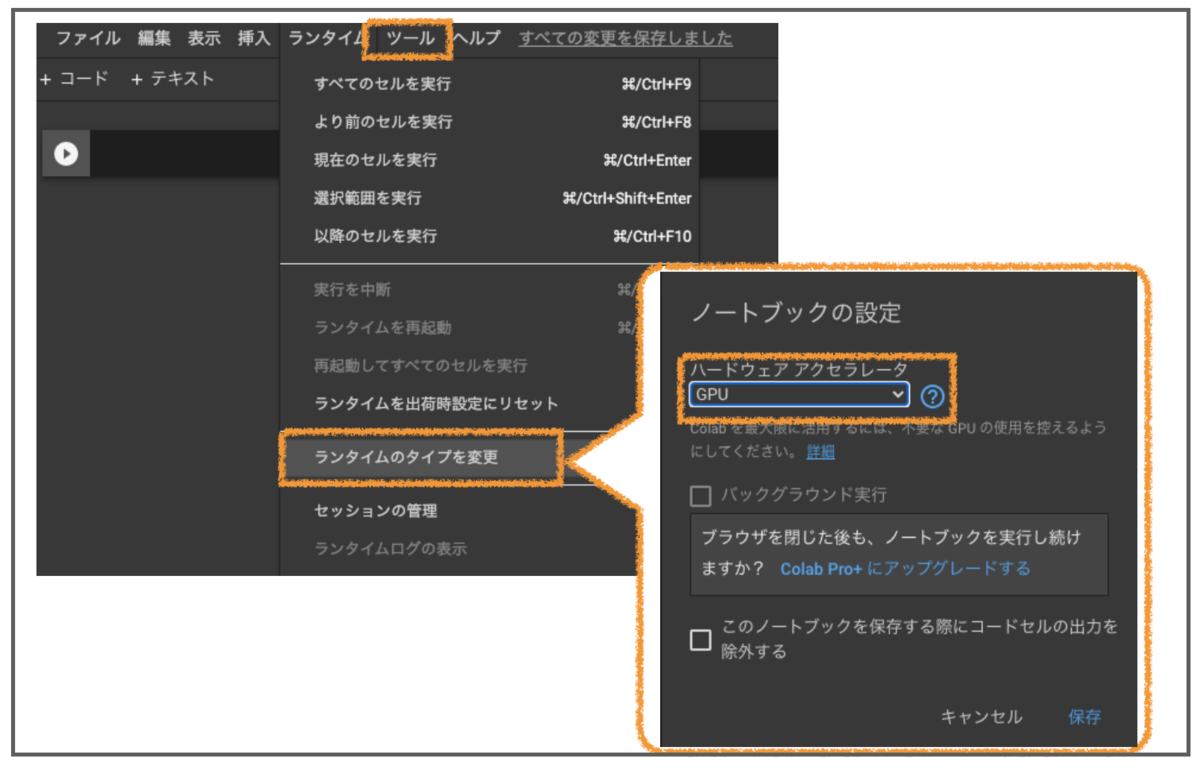1200x770 pixels.
Task: Open the 表示 menu
Action: coord(204,38)
